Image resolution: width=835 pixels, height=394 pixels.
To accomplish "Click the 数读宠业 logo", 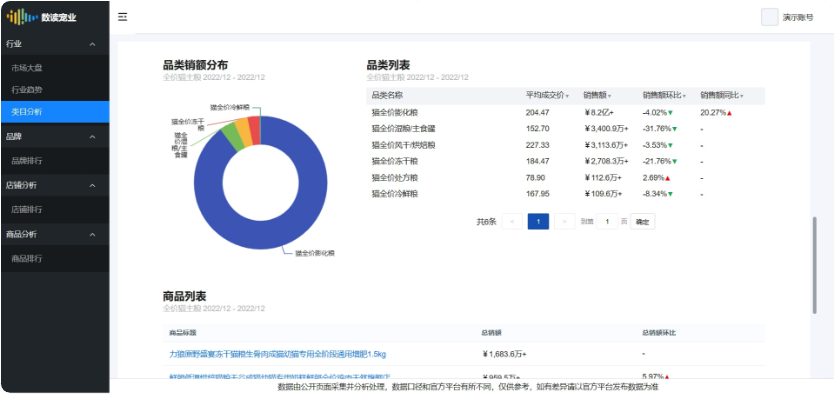I will click(x=42, y=17).
